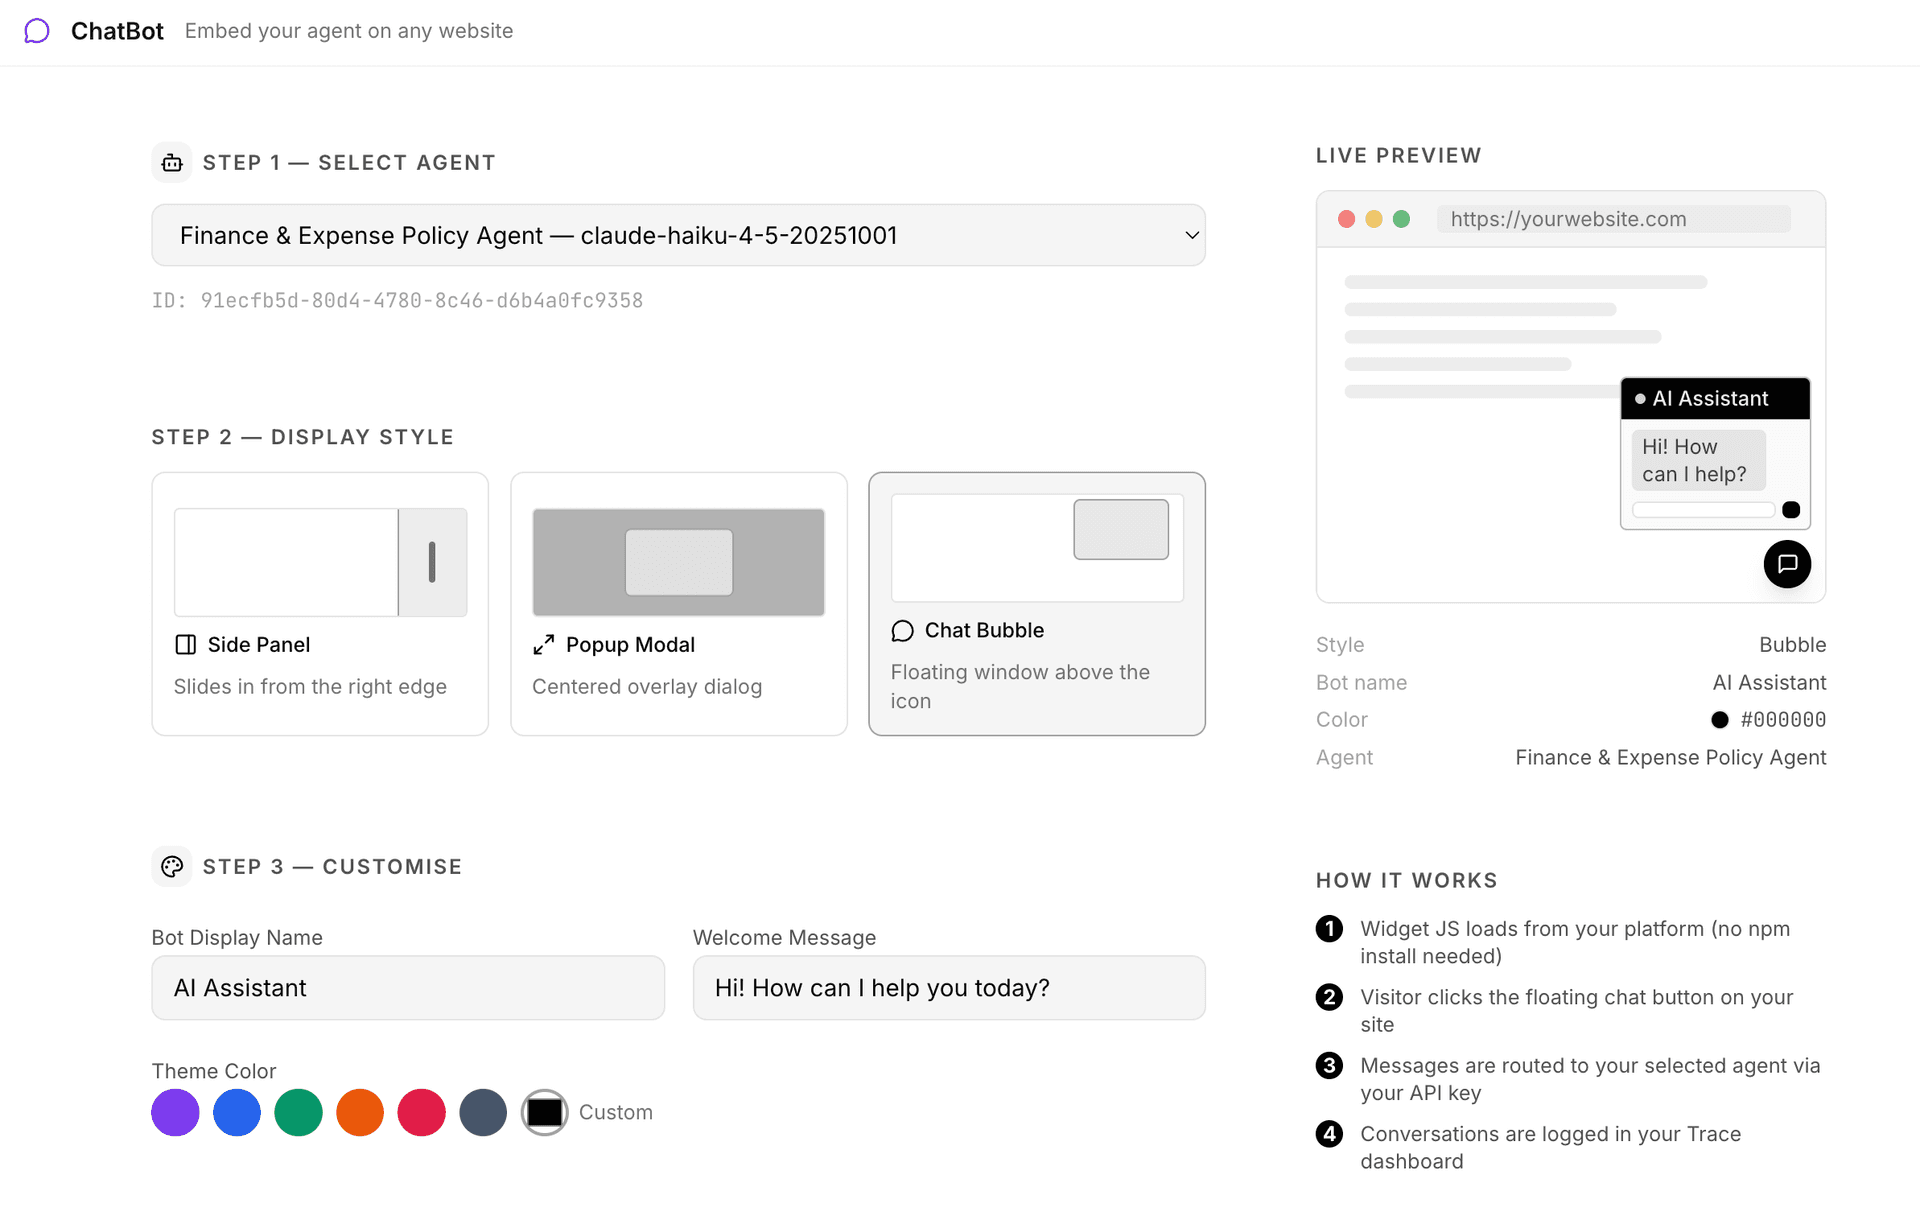This screenshot has width=1920, height=1220.
Task: Choose the purple theme color
Action: 175,1113
